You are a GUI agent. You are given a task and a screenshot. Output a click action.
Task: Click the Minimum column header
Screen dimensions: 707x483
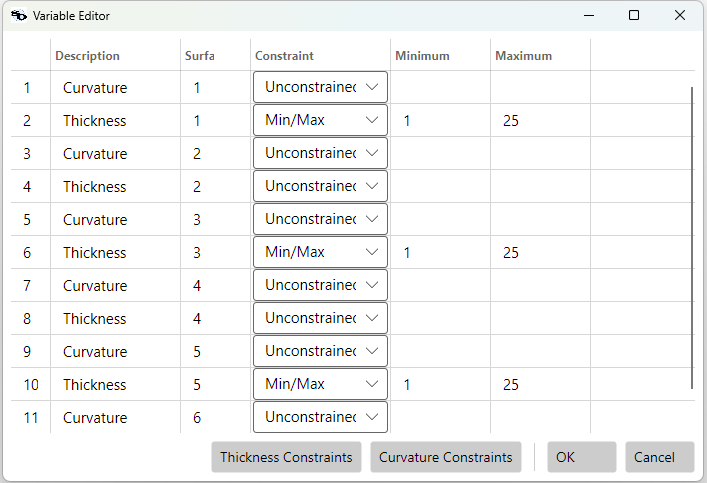click(441, 55)
